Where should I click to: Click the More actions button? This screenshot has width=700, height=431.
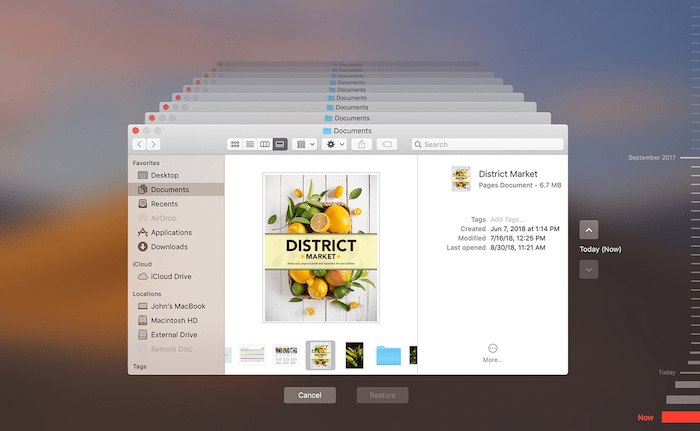pos(492,353)
